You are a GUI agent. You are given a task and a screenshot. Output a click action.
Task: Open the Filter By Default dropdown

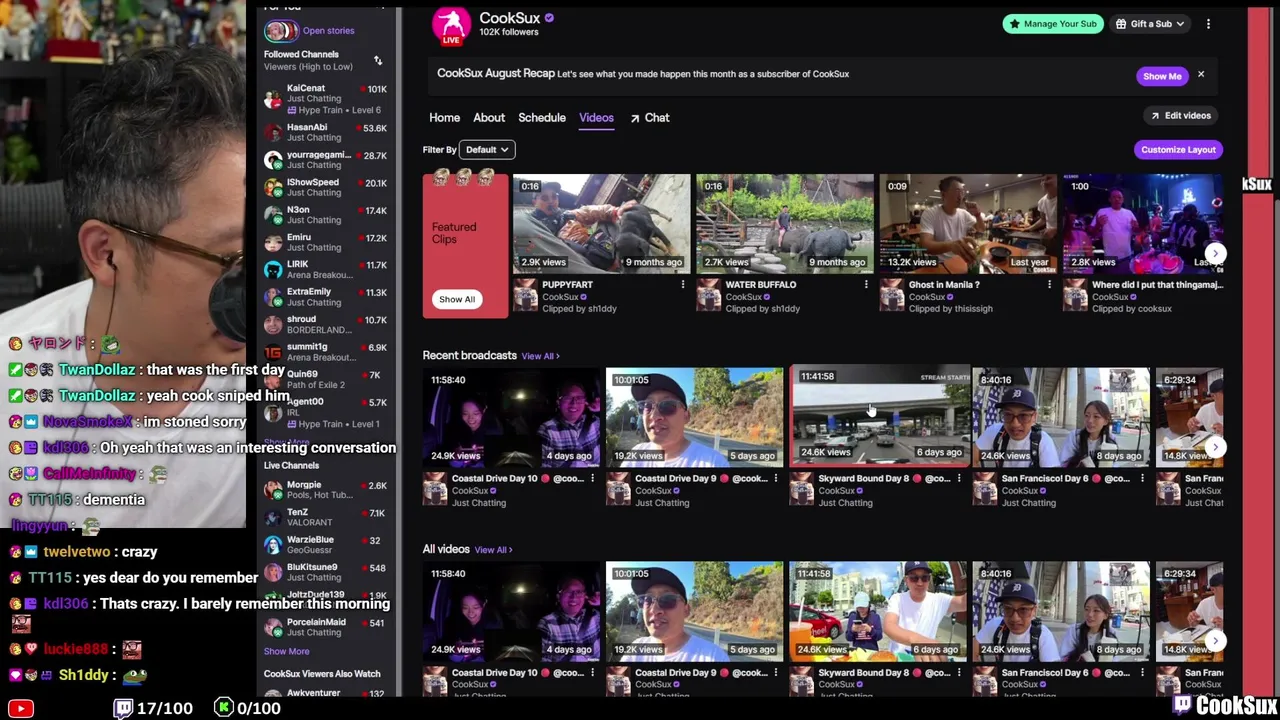(487, 150)
